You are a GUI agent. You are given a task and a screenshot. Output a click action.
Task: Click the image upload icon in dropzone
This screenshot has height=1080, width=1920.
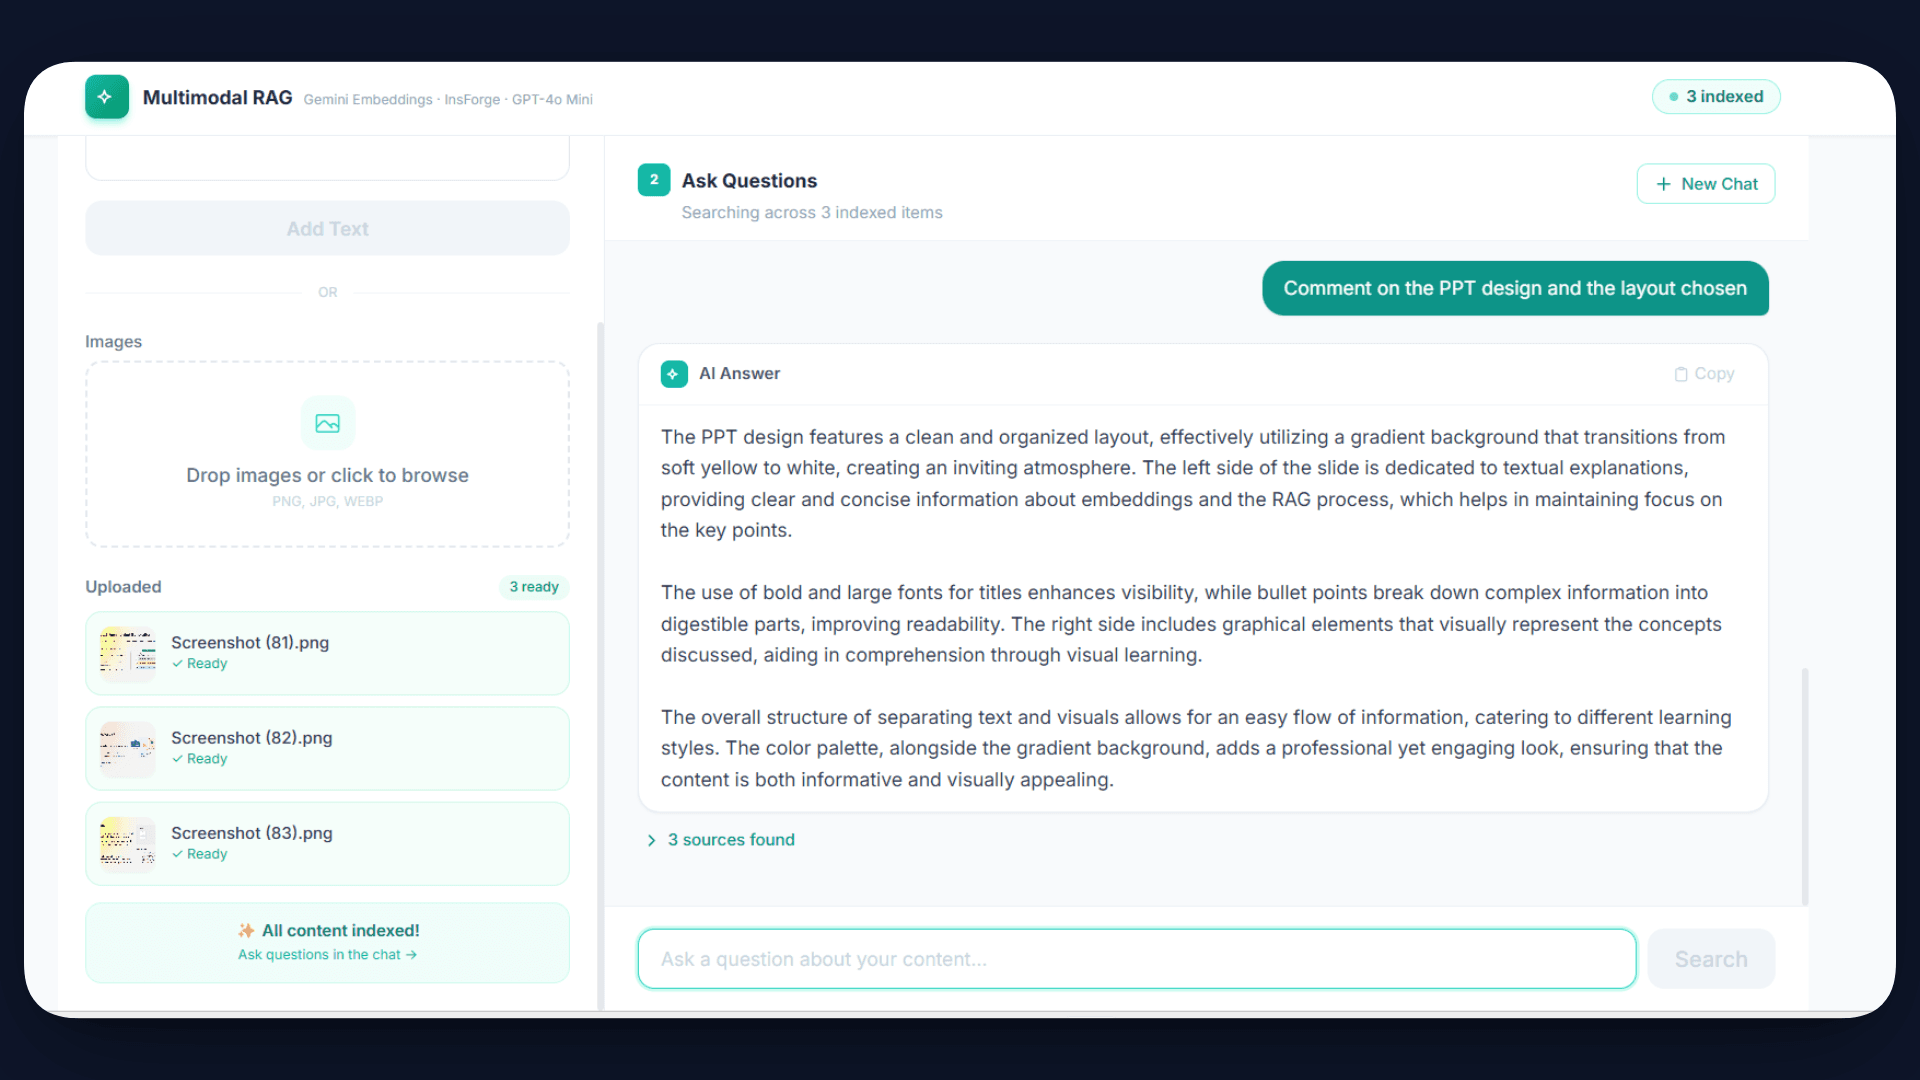click(327, 423)
